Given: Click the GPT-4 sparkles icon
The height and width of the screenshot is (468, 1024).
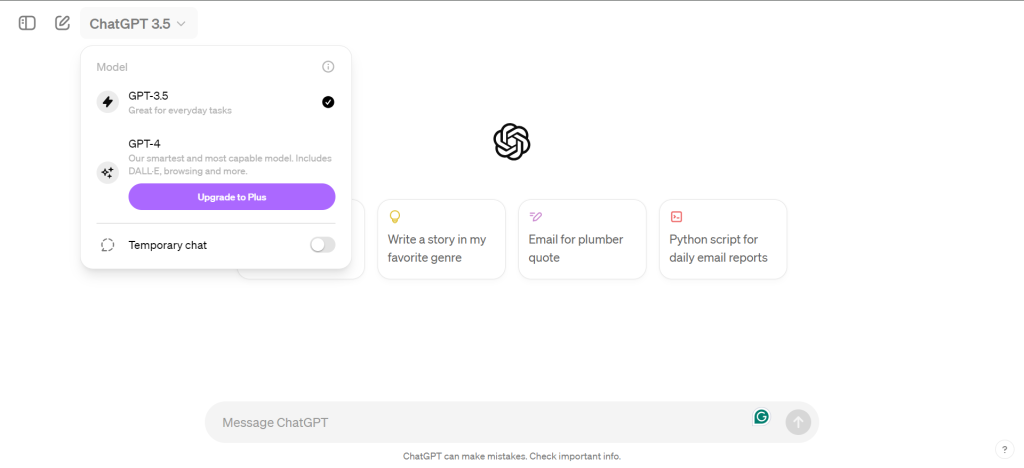Looking at the screenshot, I should coord(108,173).
